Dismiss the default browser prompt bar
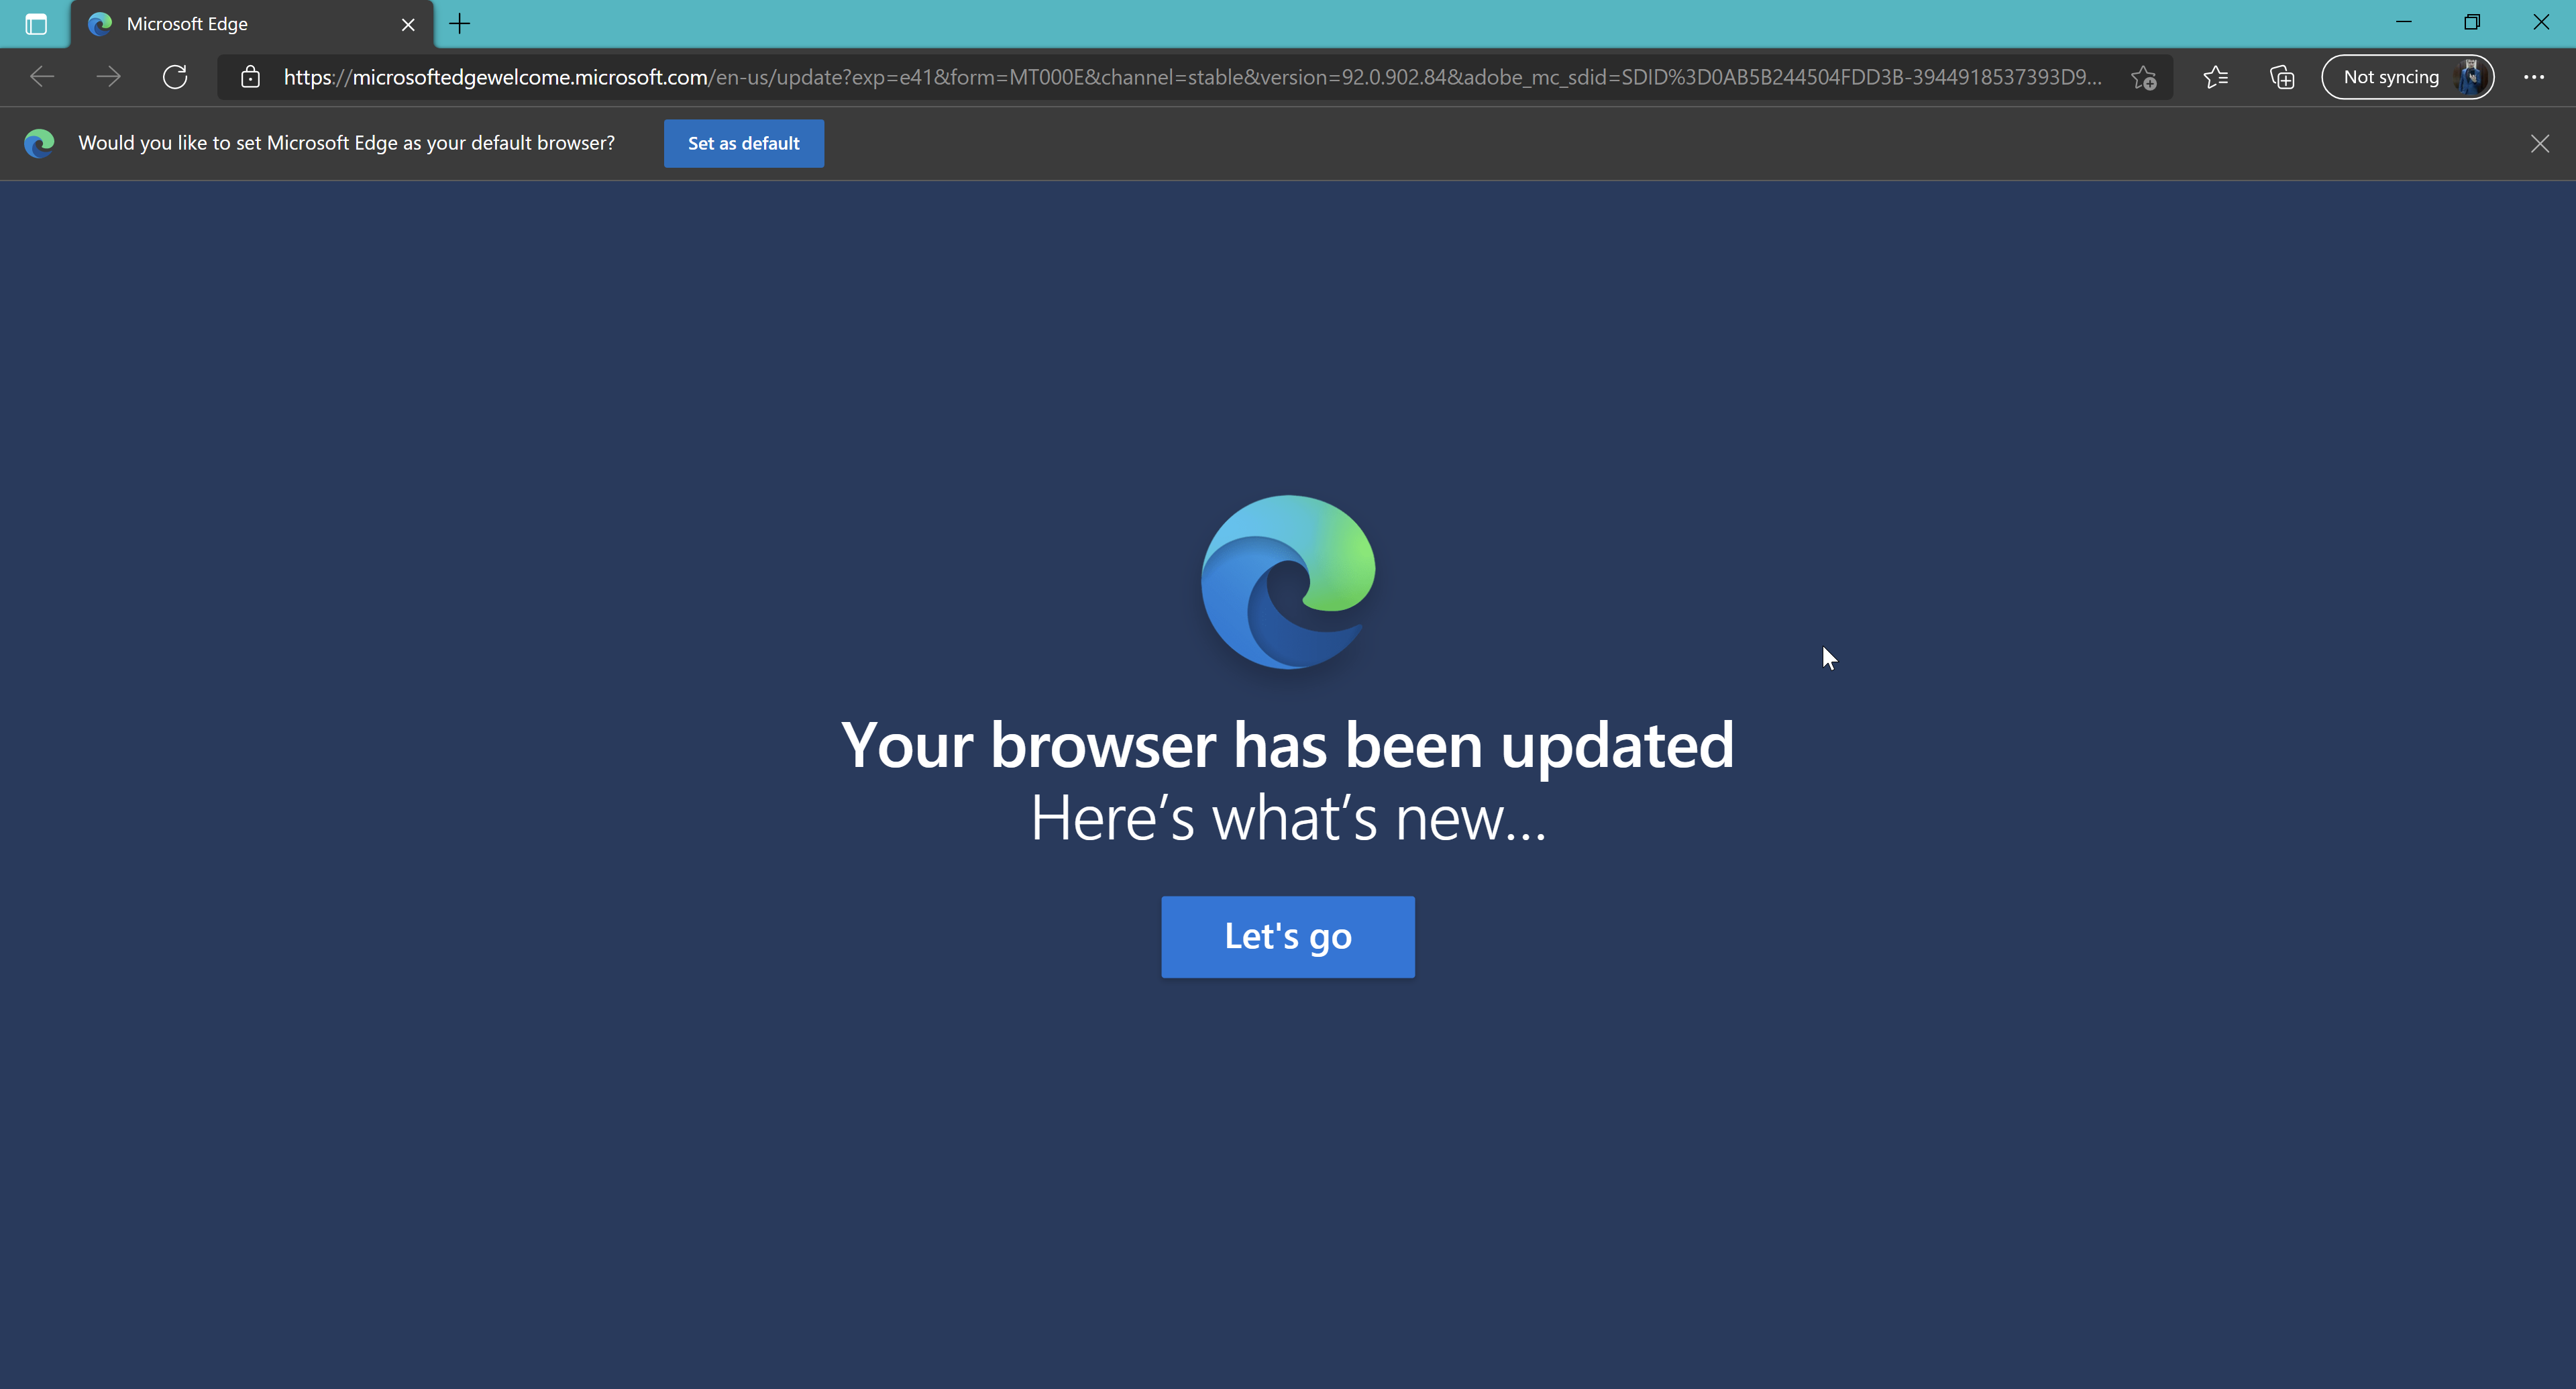 click(x=2540, y=144)
